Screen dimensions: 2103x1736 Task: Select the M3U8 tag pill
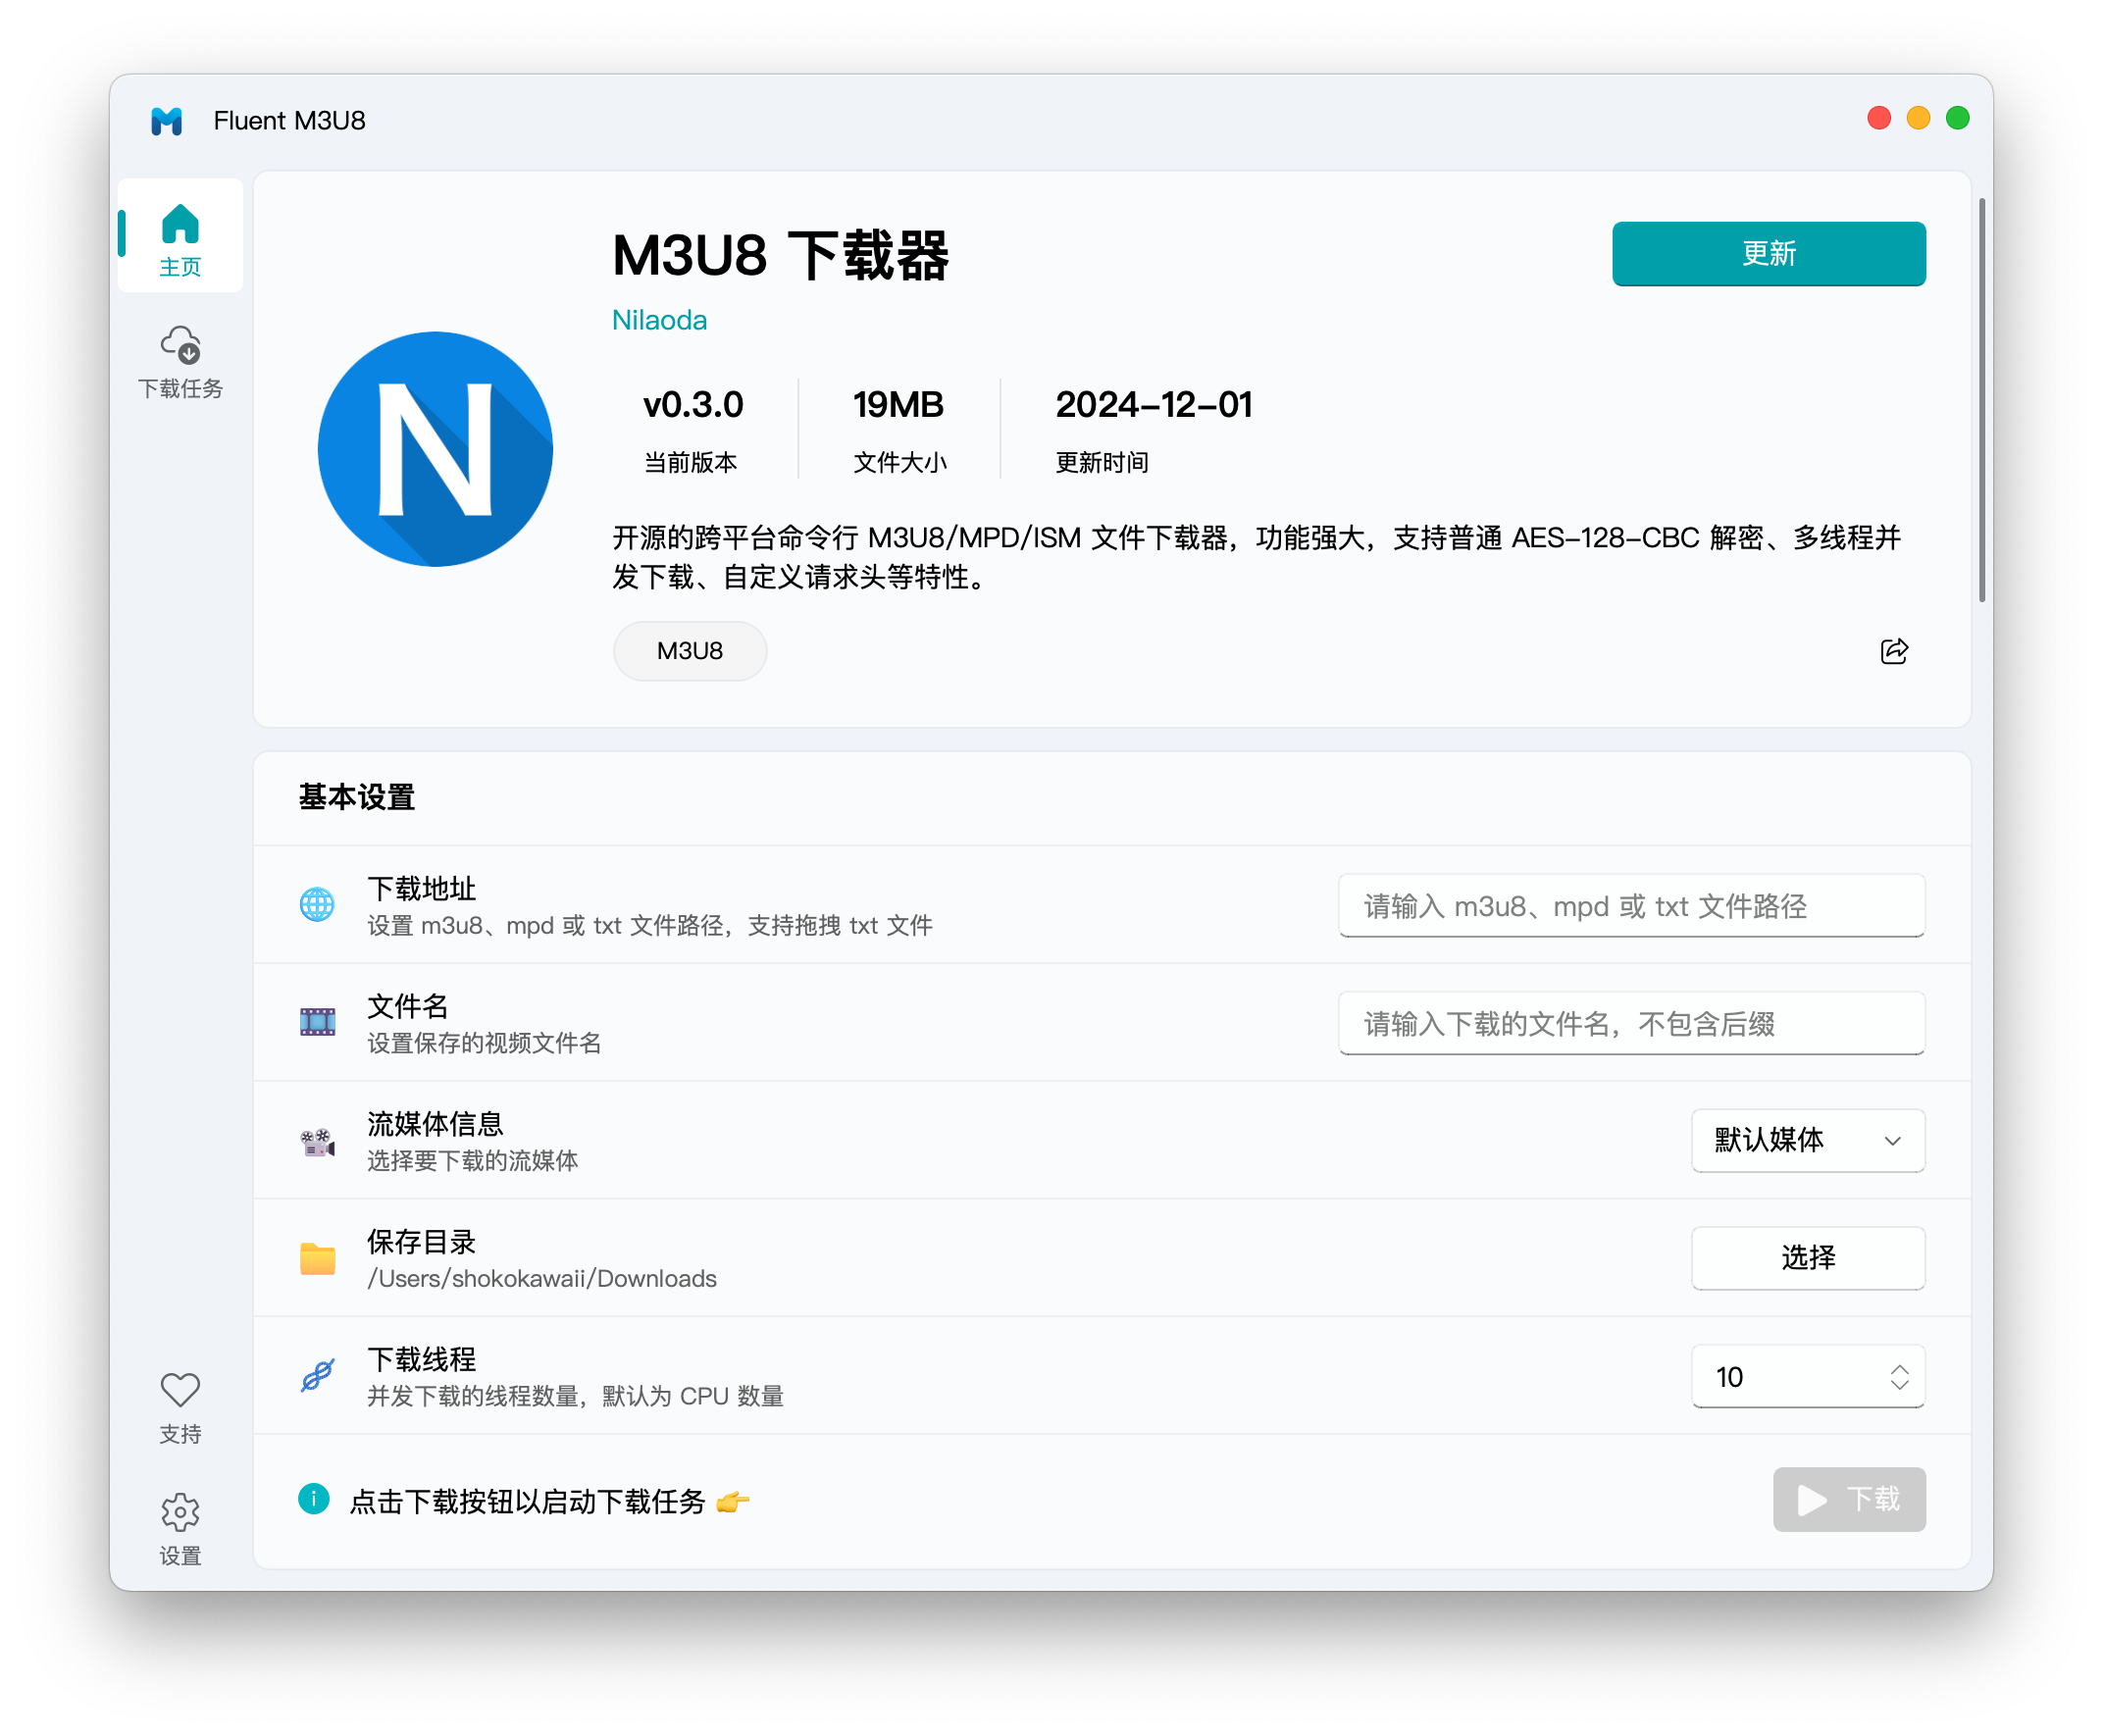(689, 650)
